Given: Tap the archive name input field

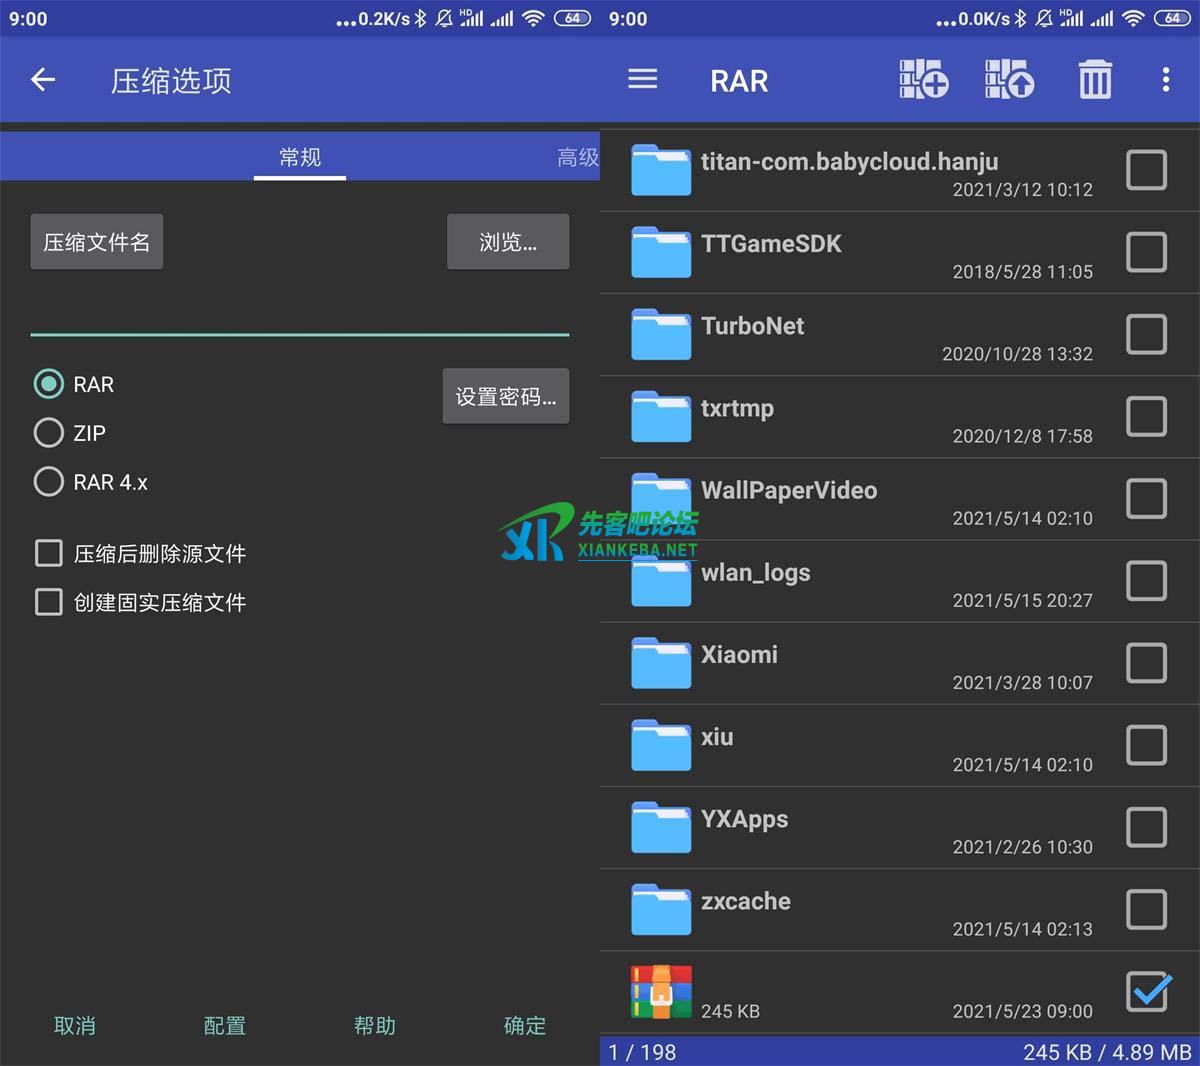Looking at the screenshot, I should click(x=300, y=312).
